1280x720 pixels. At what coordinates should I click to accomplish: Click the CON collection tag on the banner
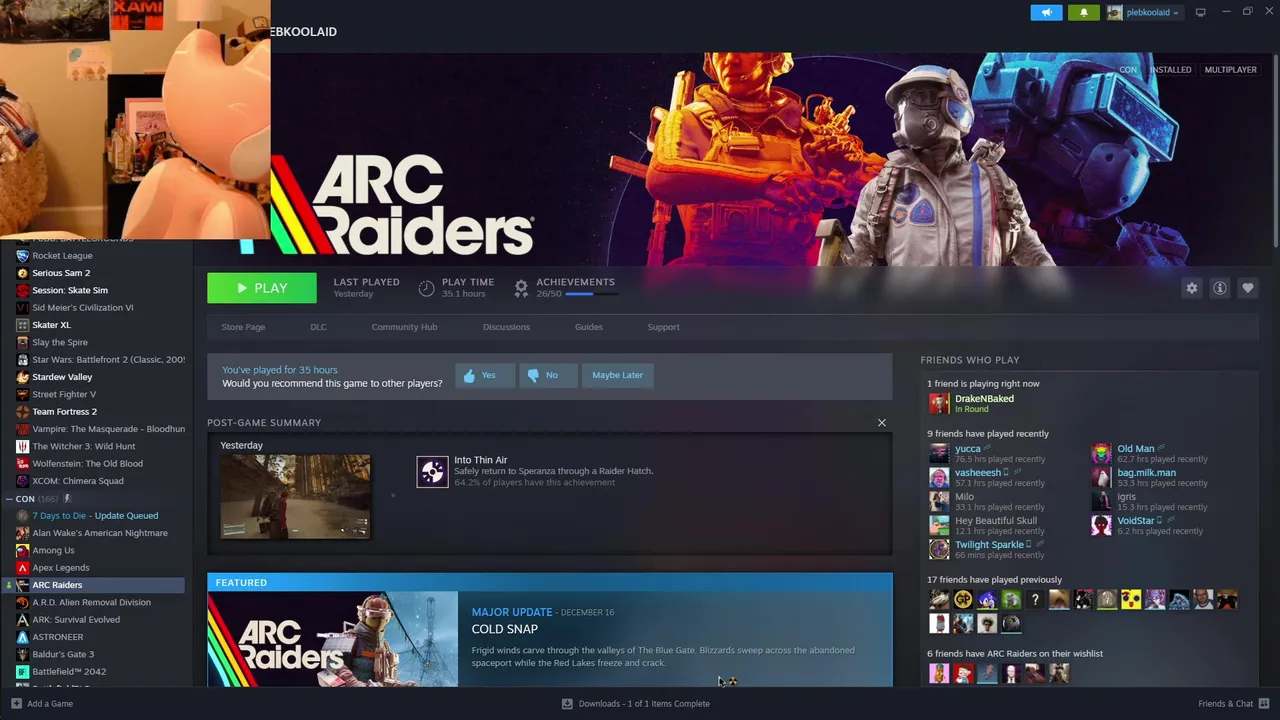1128,70
